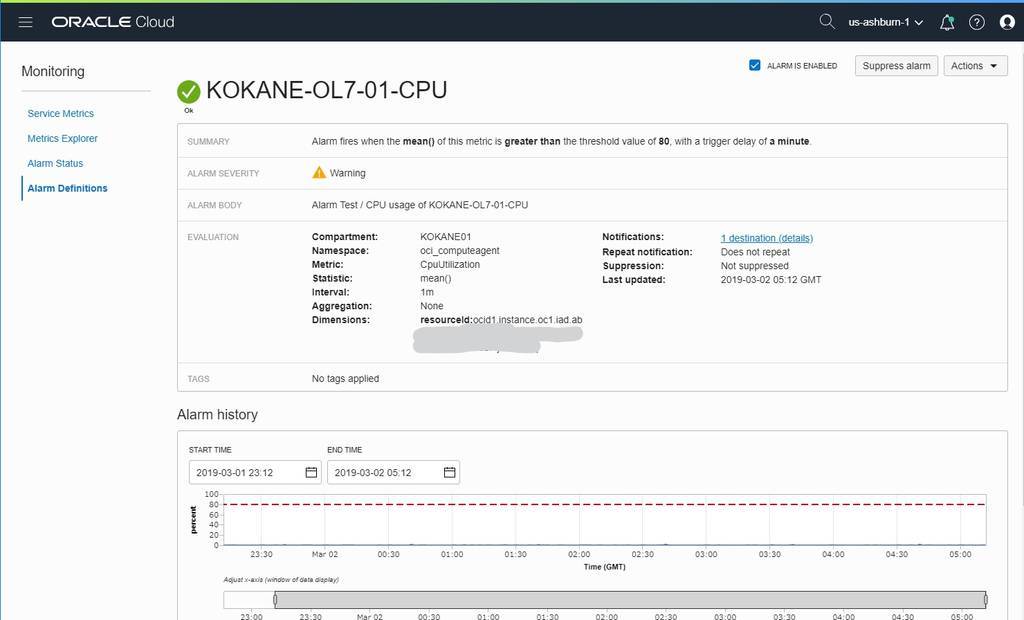Click the Alarm history heading
Image resolution: width=1024 pixels, height=620 pixels.
click(x=217, y=414)
